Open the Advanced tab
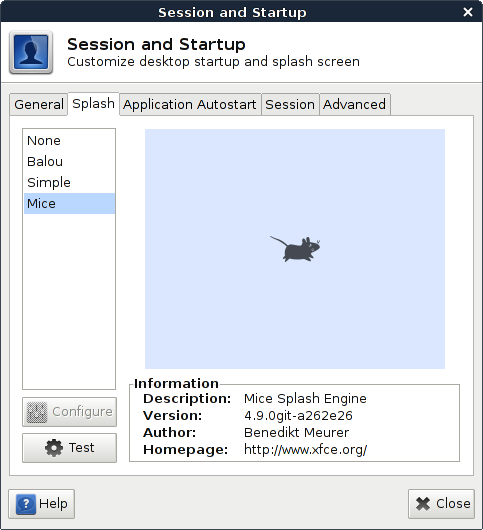 [355, 104]
